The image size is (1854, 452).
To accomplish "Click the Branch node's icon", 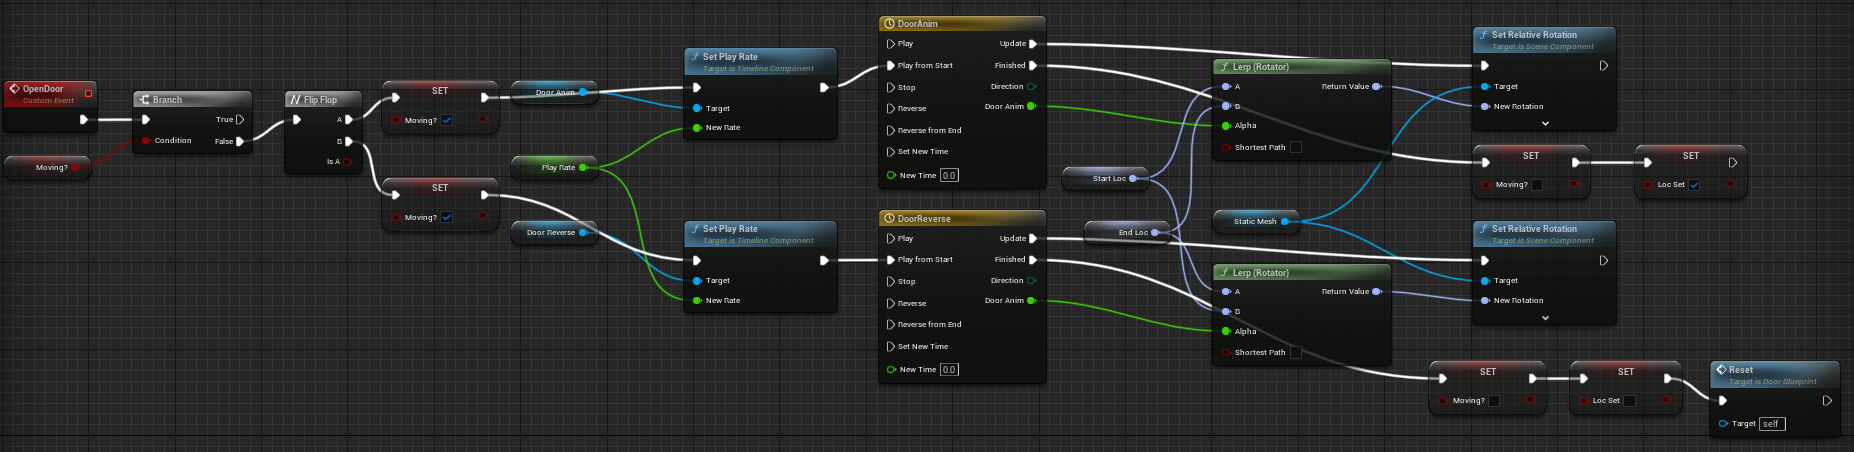I will 144,100.
